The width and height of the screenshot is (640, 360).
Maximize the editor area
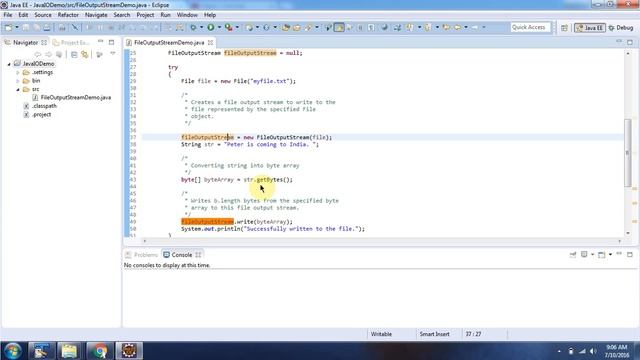tap(630, 42)
